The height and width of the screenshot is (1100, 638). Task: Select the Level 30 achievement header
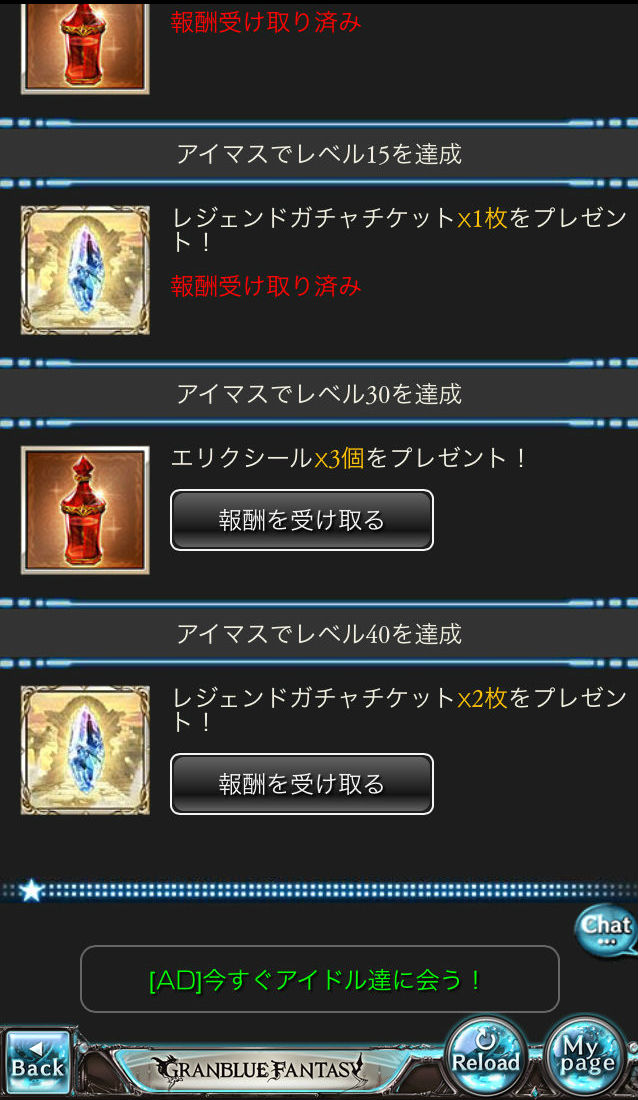click(x=319, y=394)
